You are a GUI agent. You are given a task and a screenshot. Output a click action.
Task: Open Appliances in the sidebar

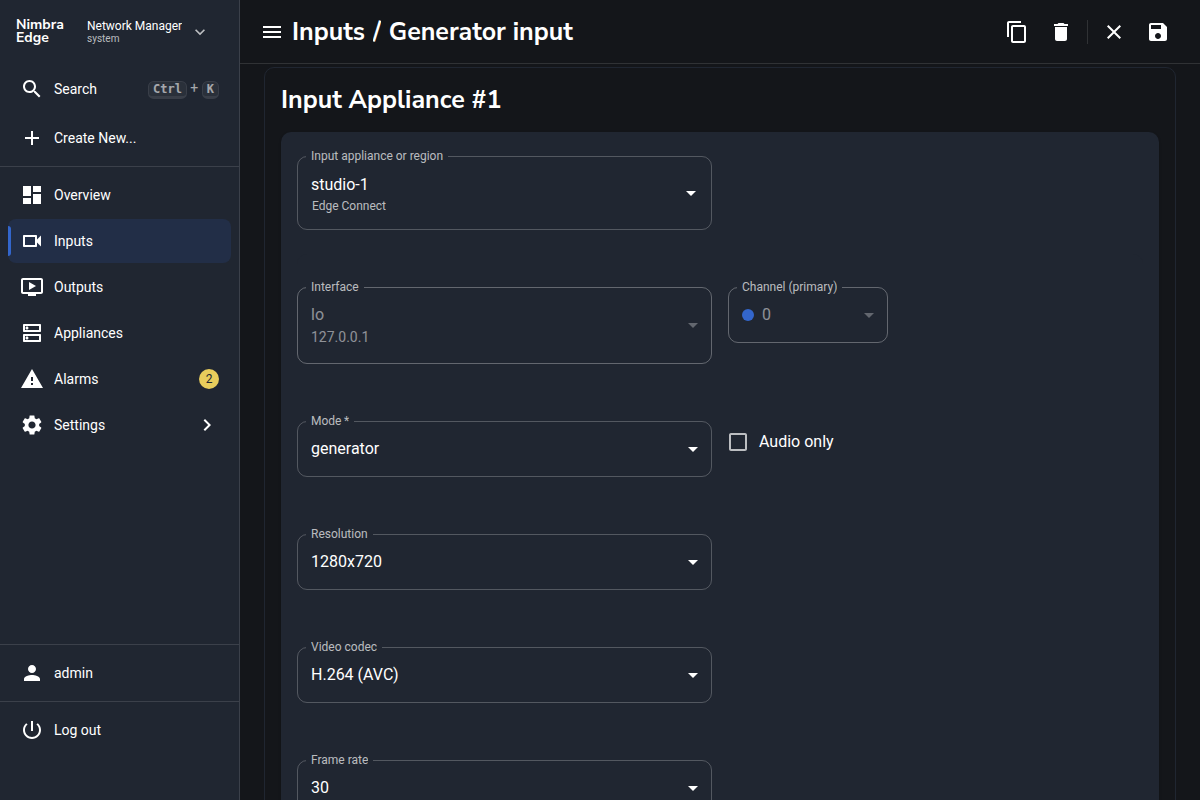(x=119, y=333)
